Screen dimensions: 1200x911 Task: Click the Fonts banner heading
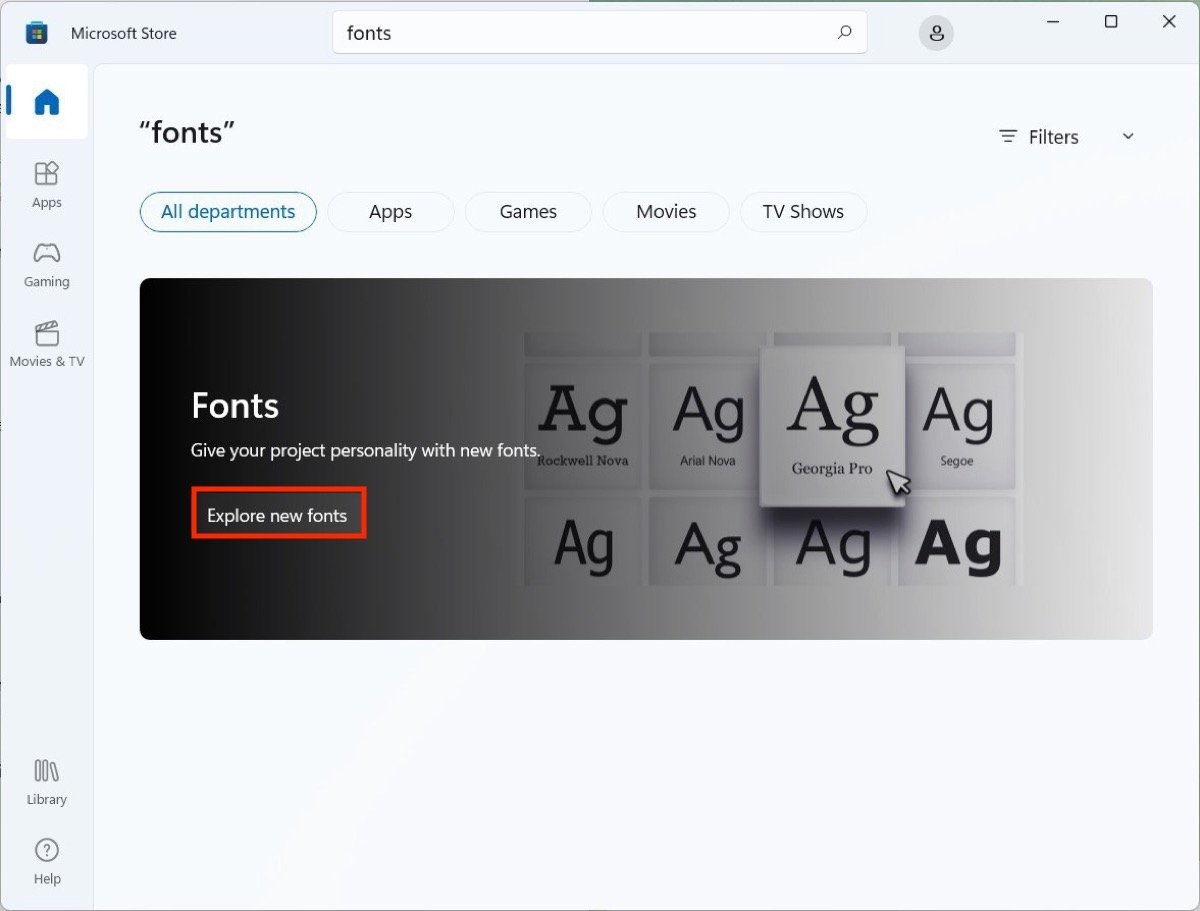235,406
